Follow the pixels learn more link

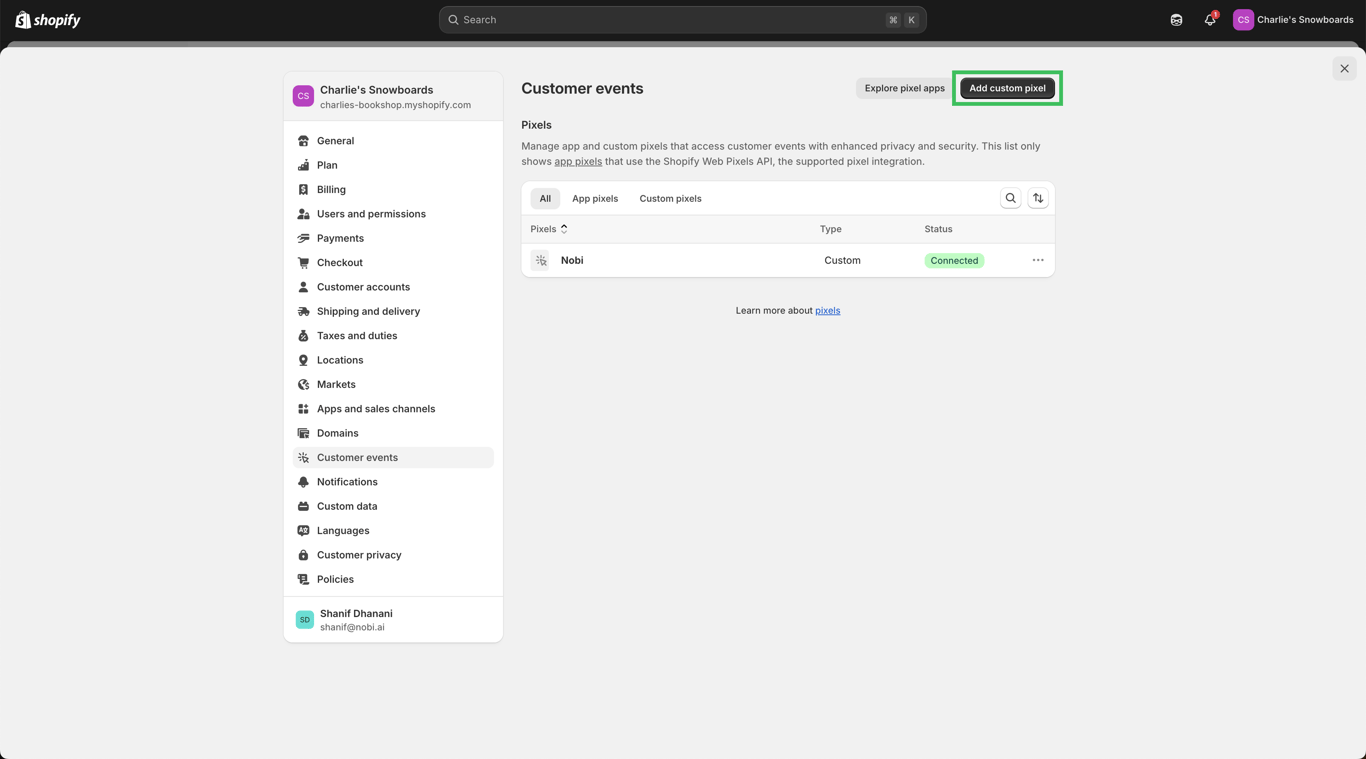[827, 311]
